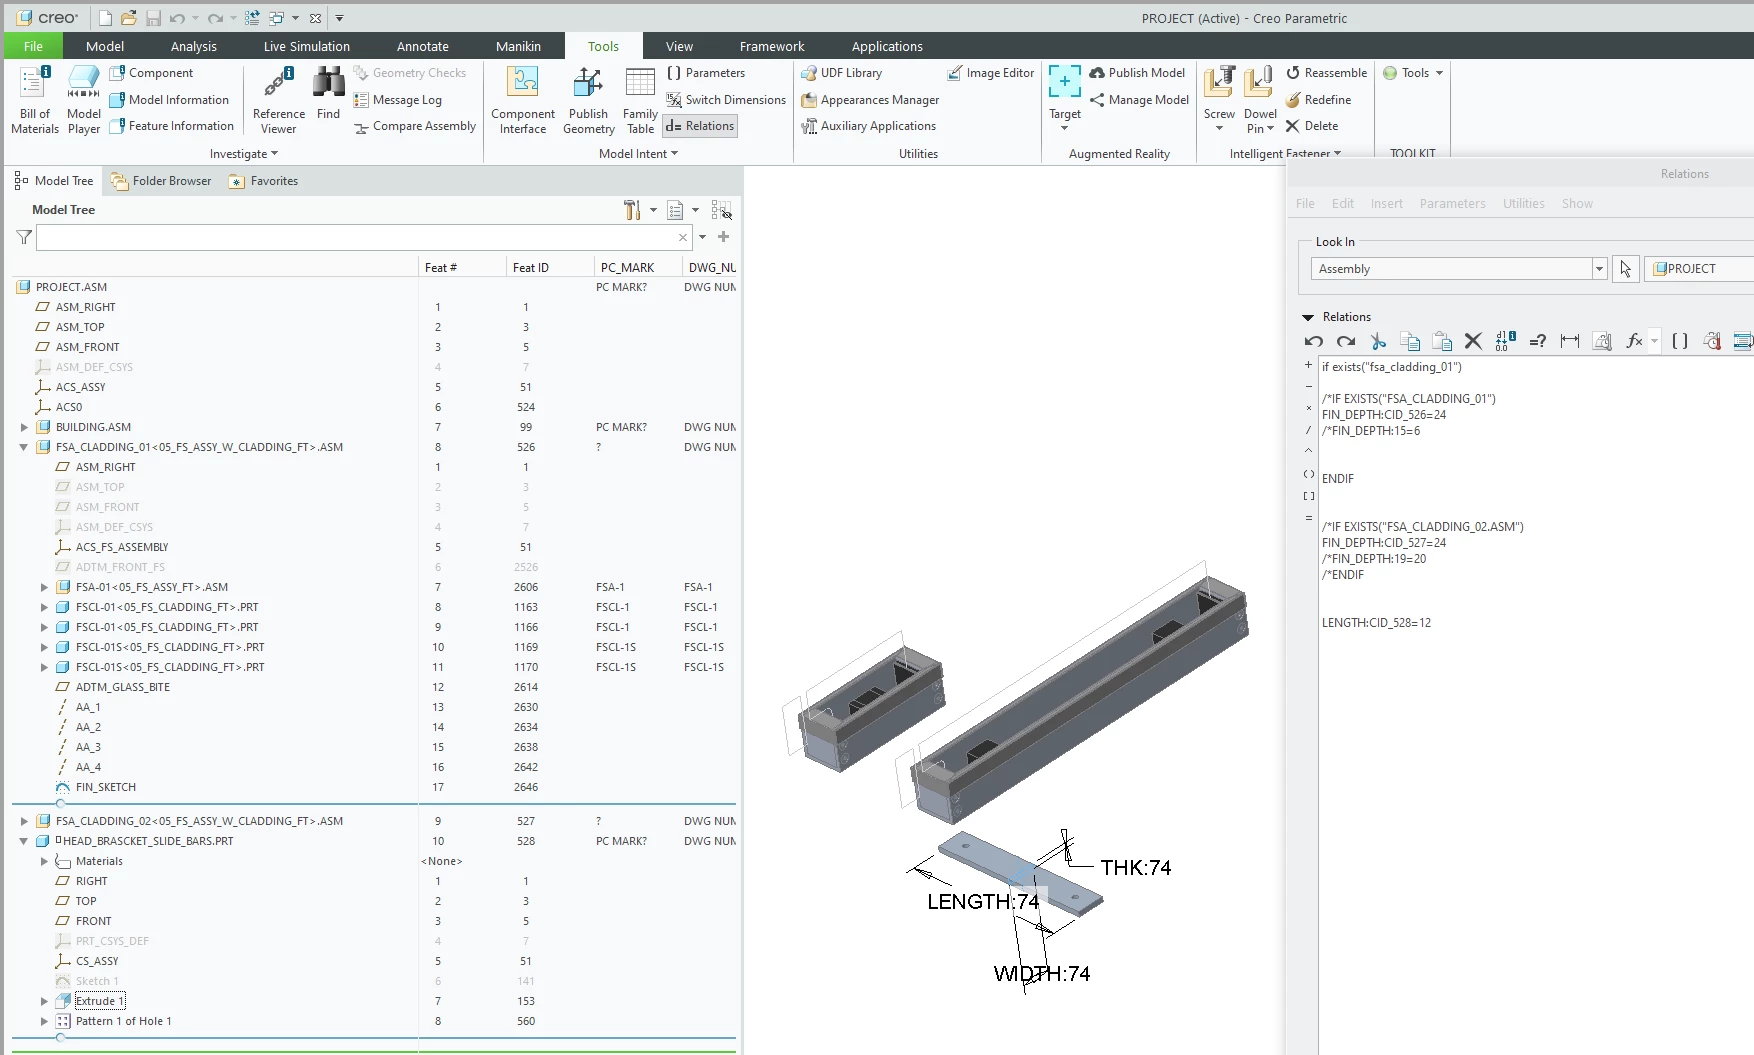The height and width of the screenshot is (1055, 1754).
Task: Toggle dimension names and values in Relations
Action: point(1505,341)
